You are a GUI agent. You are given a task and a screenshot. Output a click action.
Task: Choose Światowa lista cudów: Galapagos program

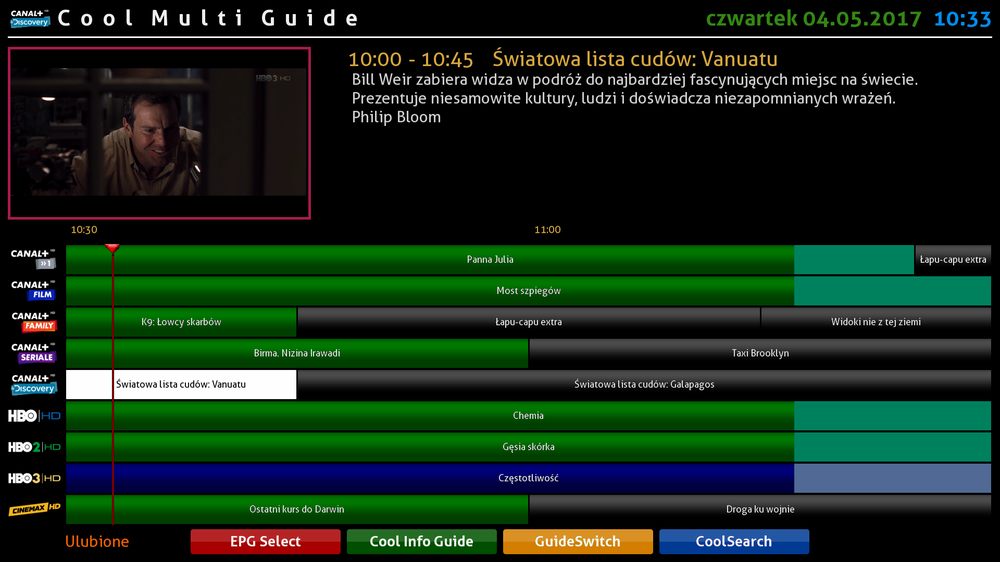[644, 384]
